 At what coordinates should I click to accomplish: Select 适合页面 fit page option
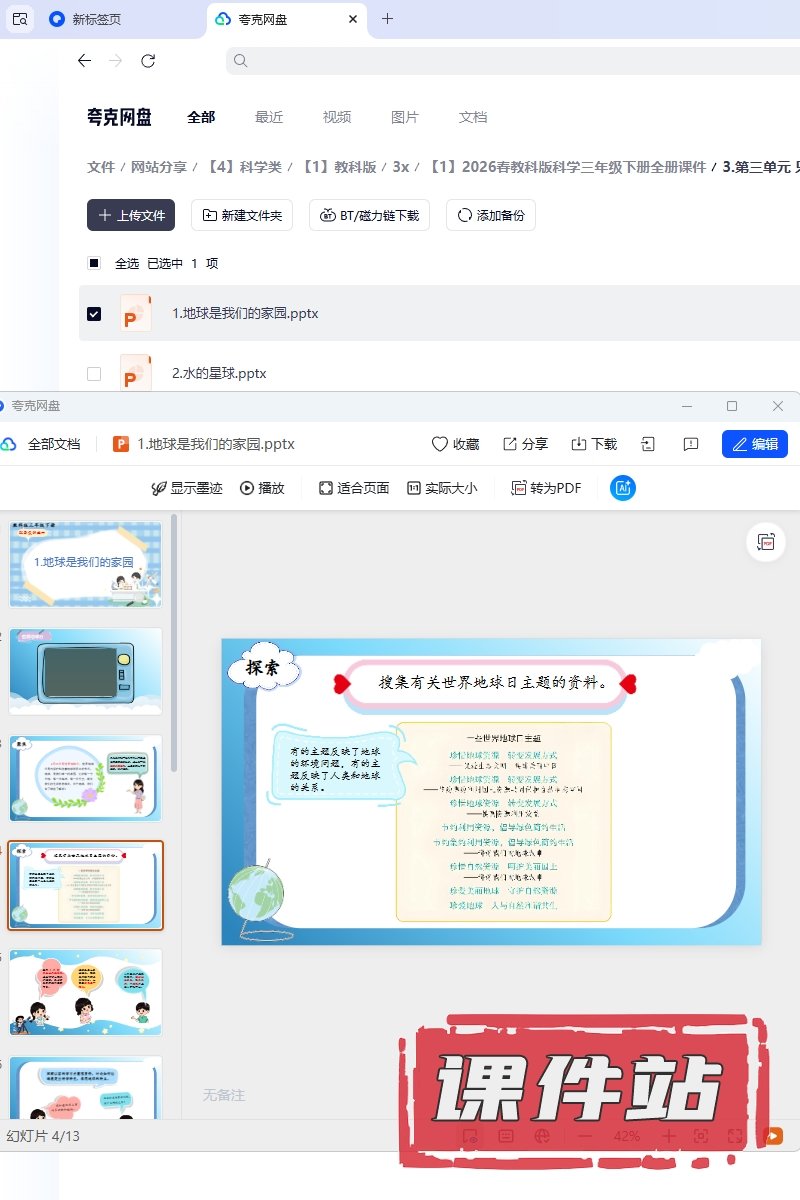pyautogui.click(x=353, y=488)
